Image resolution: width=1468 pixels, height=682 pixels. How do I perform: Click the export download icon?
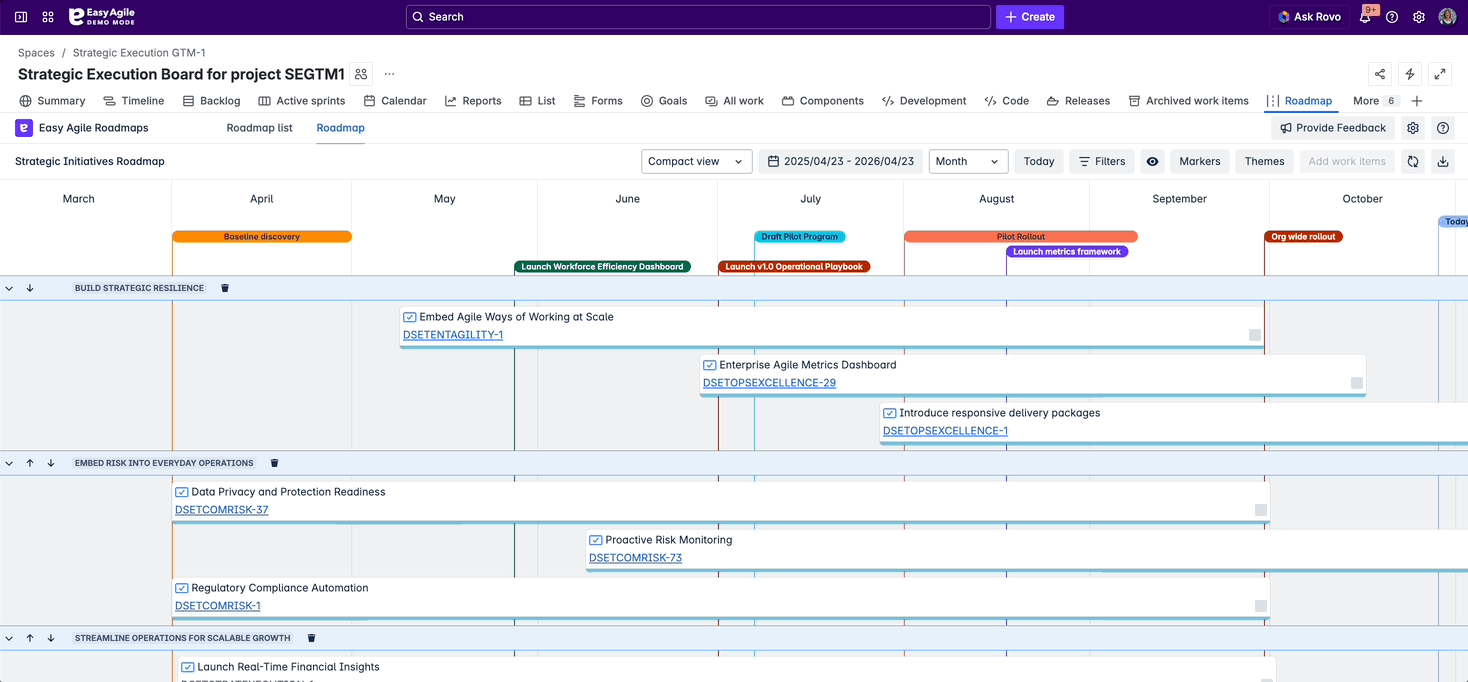tap(1442, 161)
